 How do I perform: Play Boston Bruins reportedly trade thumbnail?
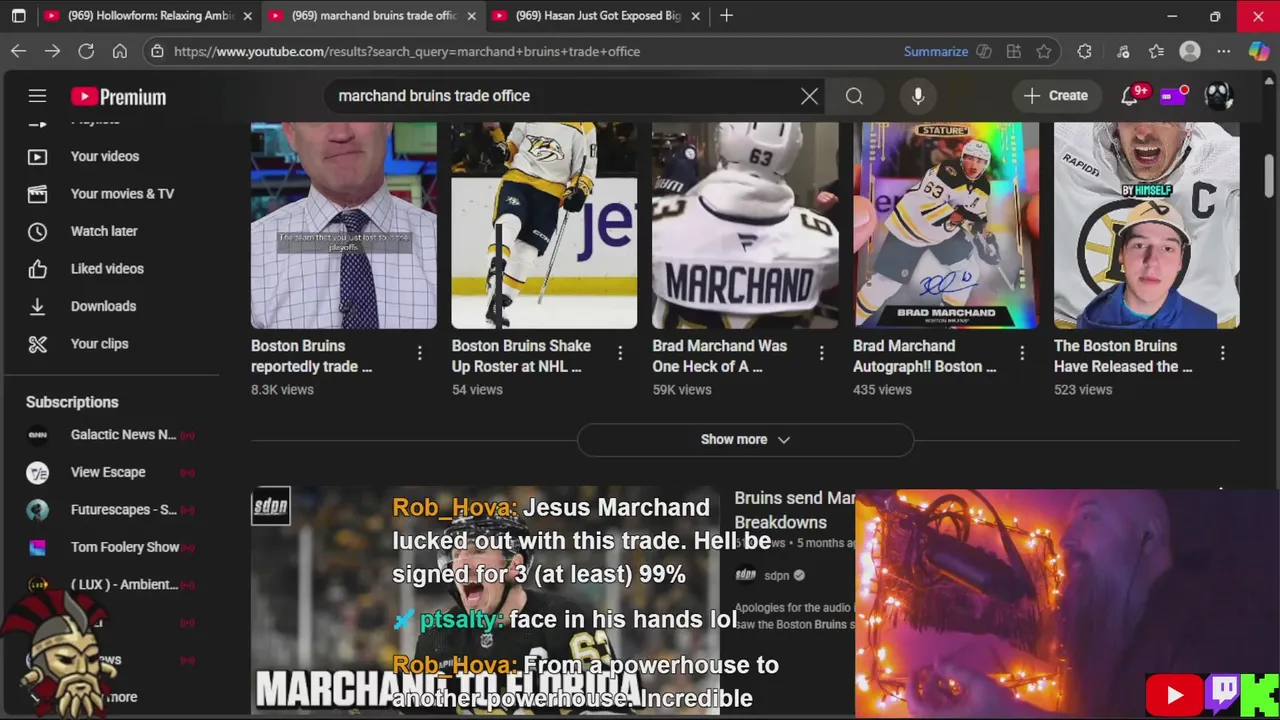point(343,225)
